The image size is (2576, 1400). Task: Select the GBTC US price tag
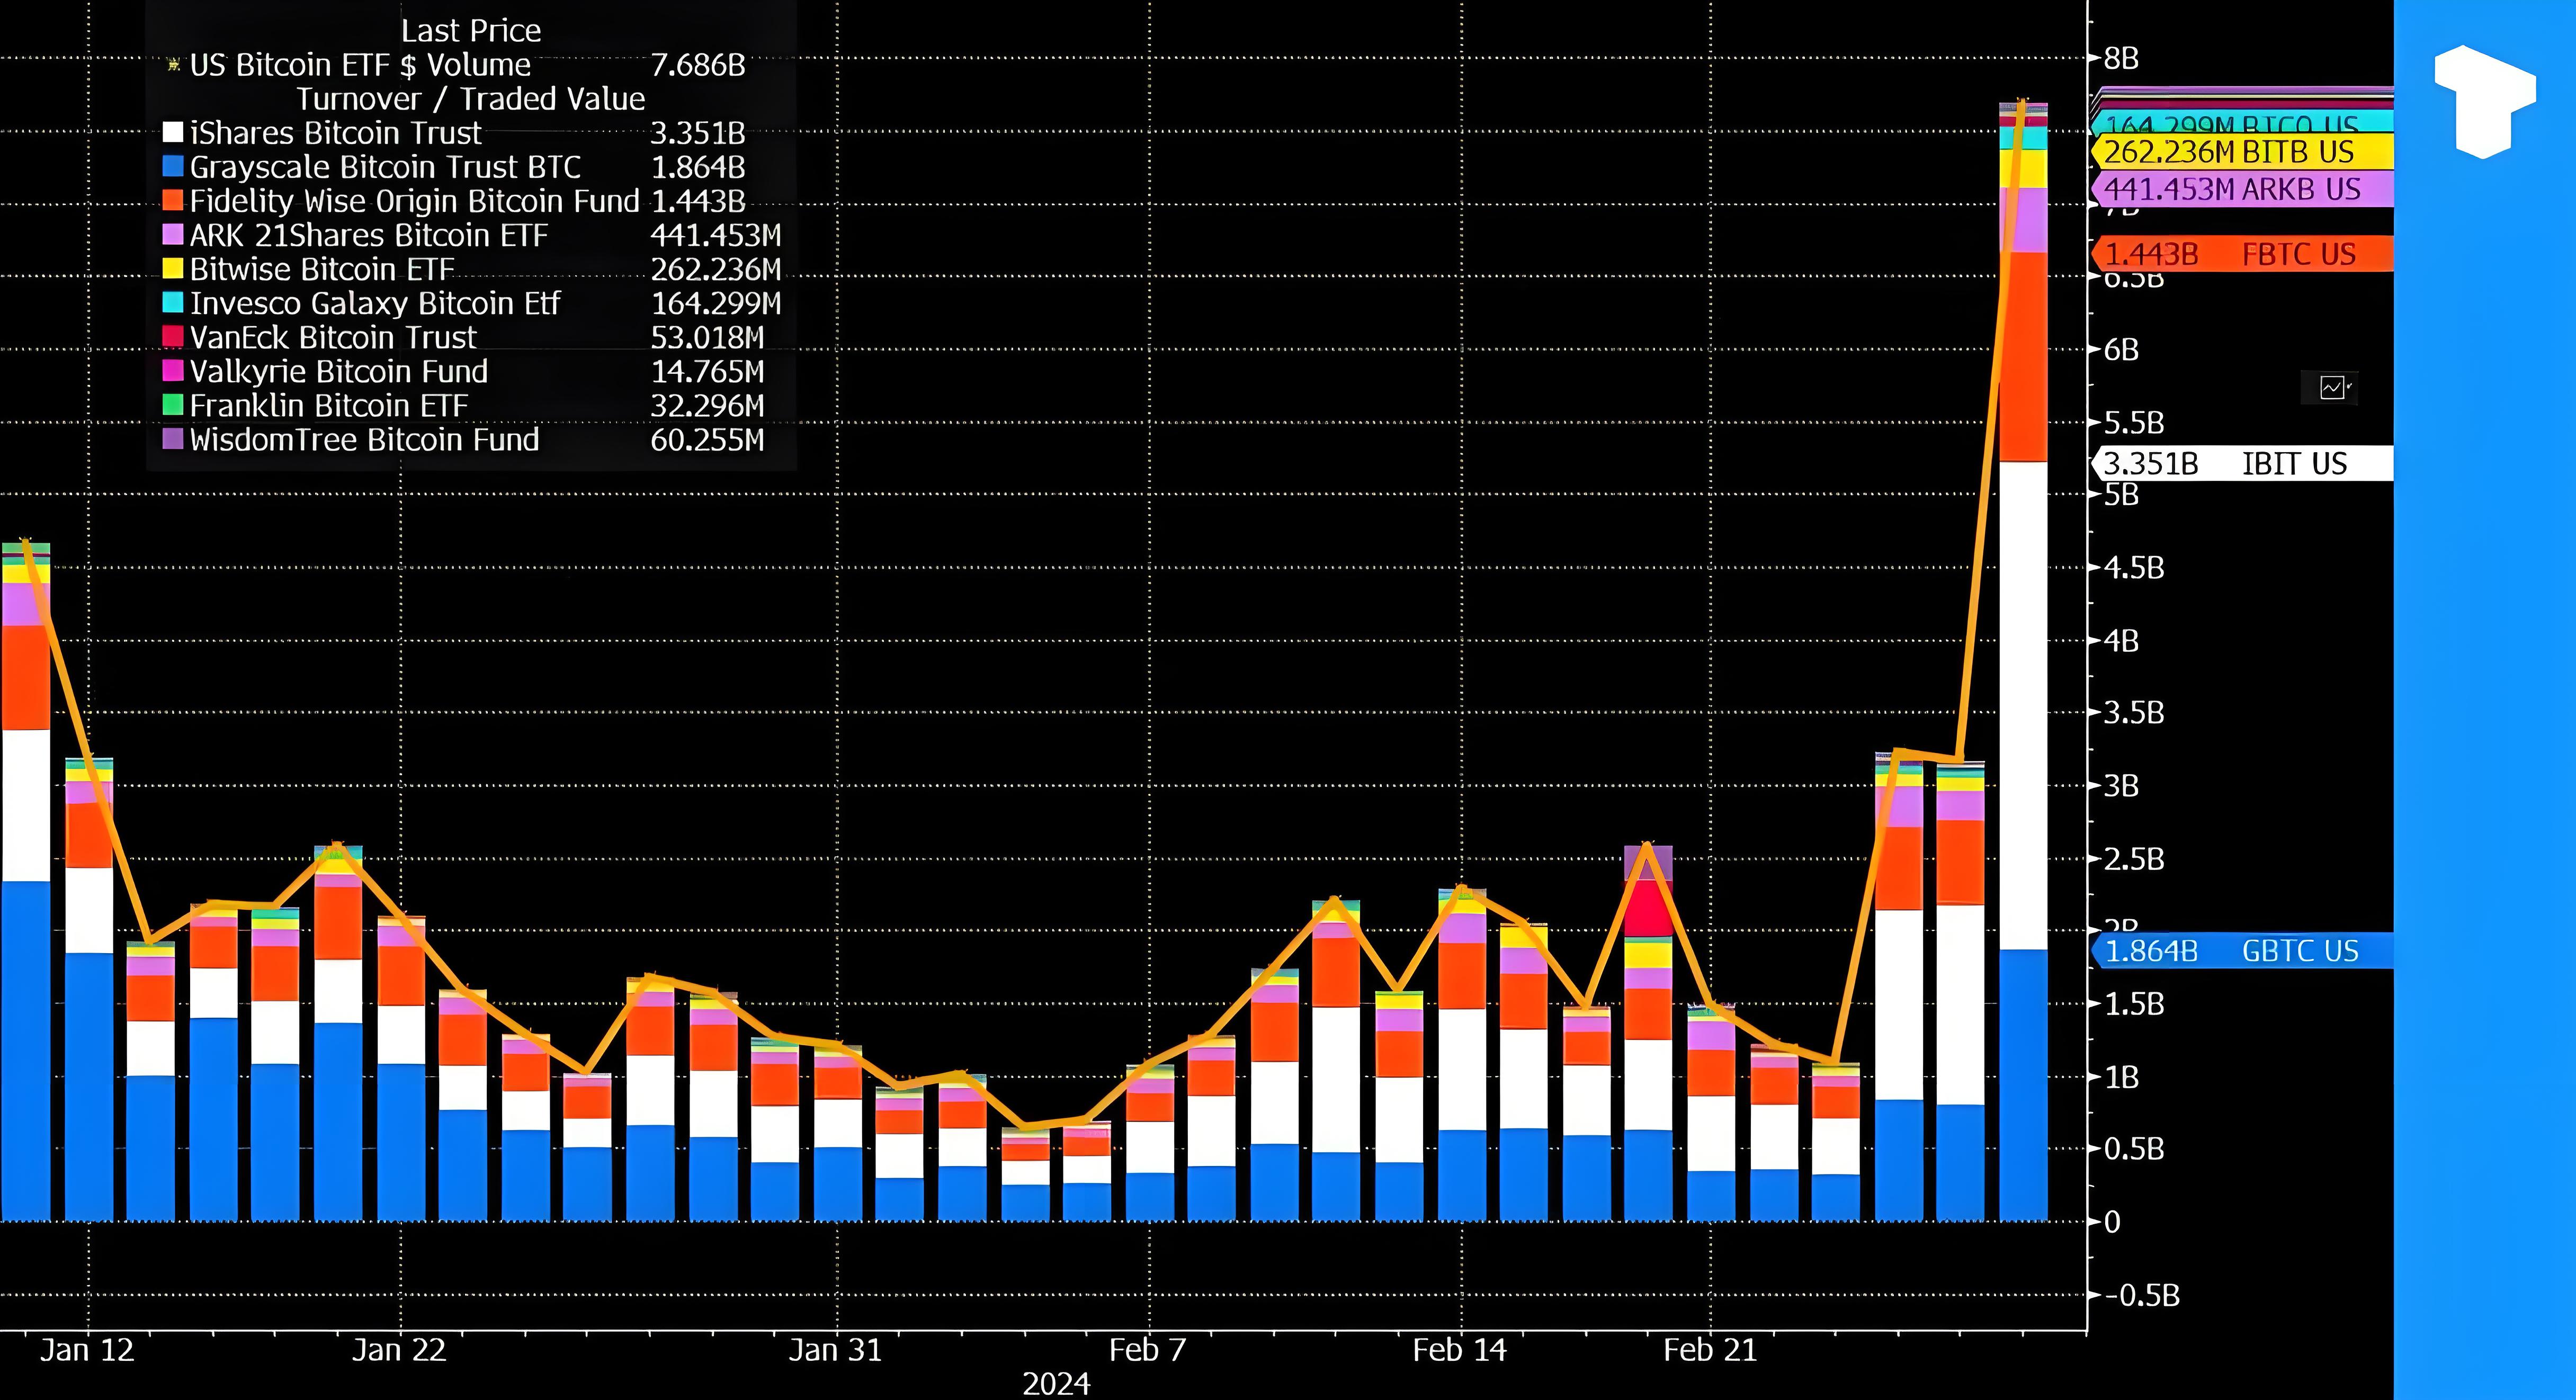pyautogui.click(x=2243, y=951)
